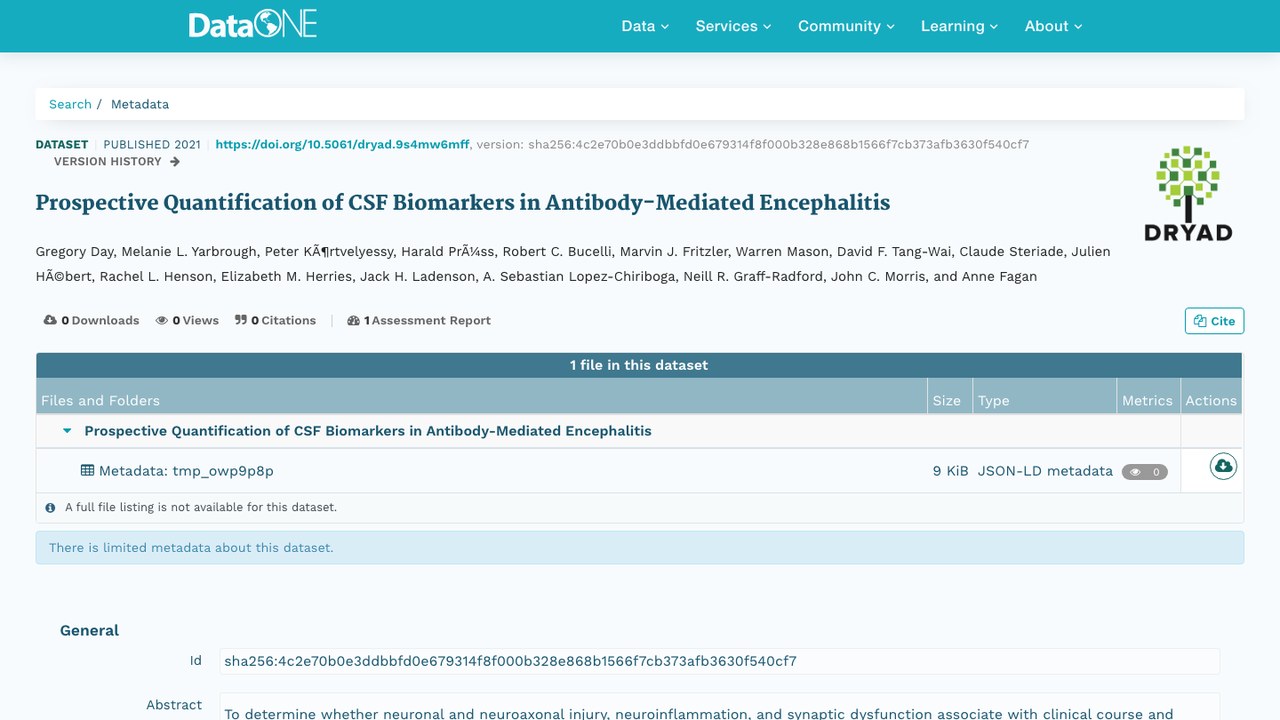Open the Data dropdown menu
The height and width of the screenshot is (720, 1280).
pyautogui.click(x=645, y=26)
